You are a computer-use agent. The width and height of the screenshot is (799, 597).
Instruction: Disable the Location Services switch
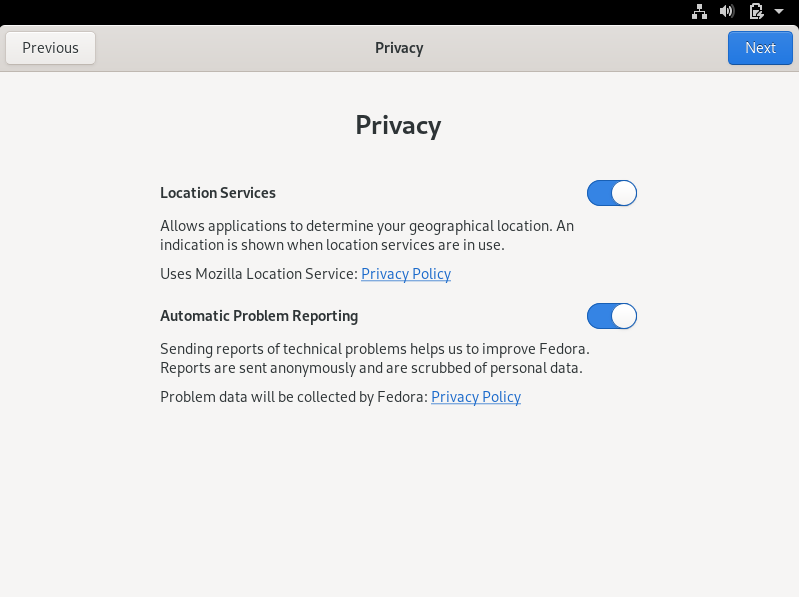[x=611, y=193]
